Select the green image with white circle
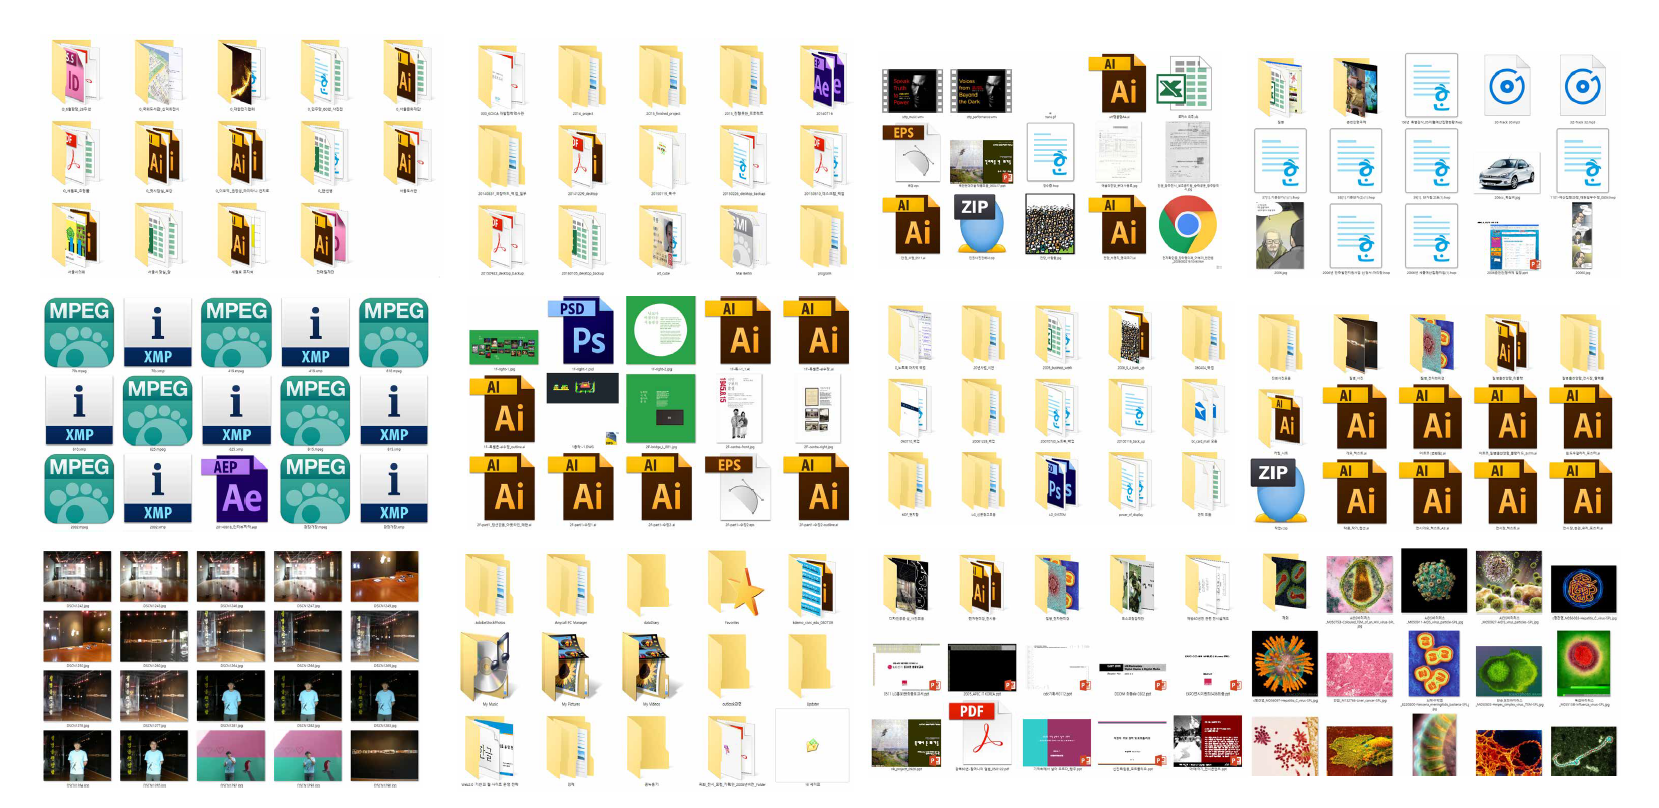 pos(661,330)
